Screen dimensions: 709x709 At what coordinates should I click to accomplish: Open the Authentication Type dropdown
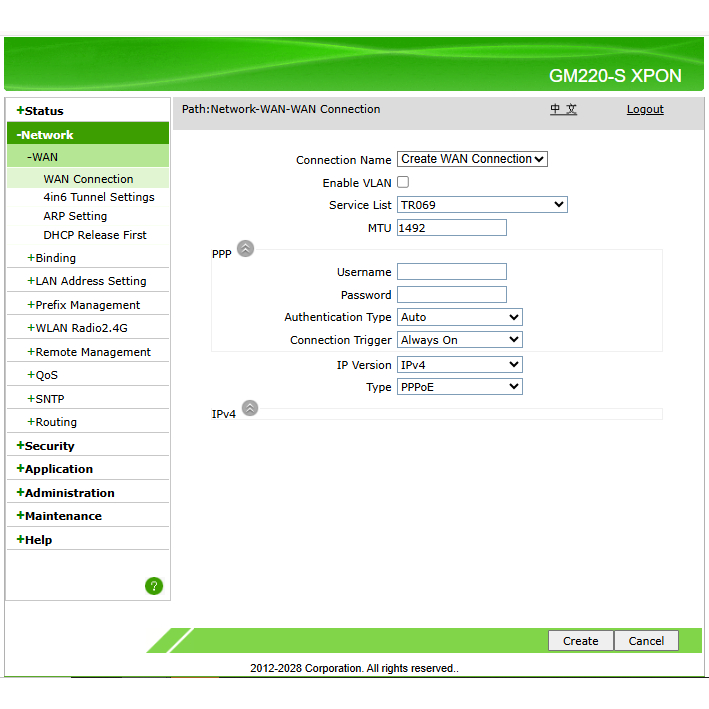point(459,317)
